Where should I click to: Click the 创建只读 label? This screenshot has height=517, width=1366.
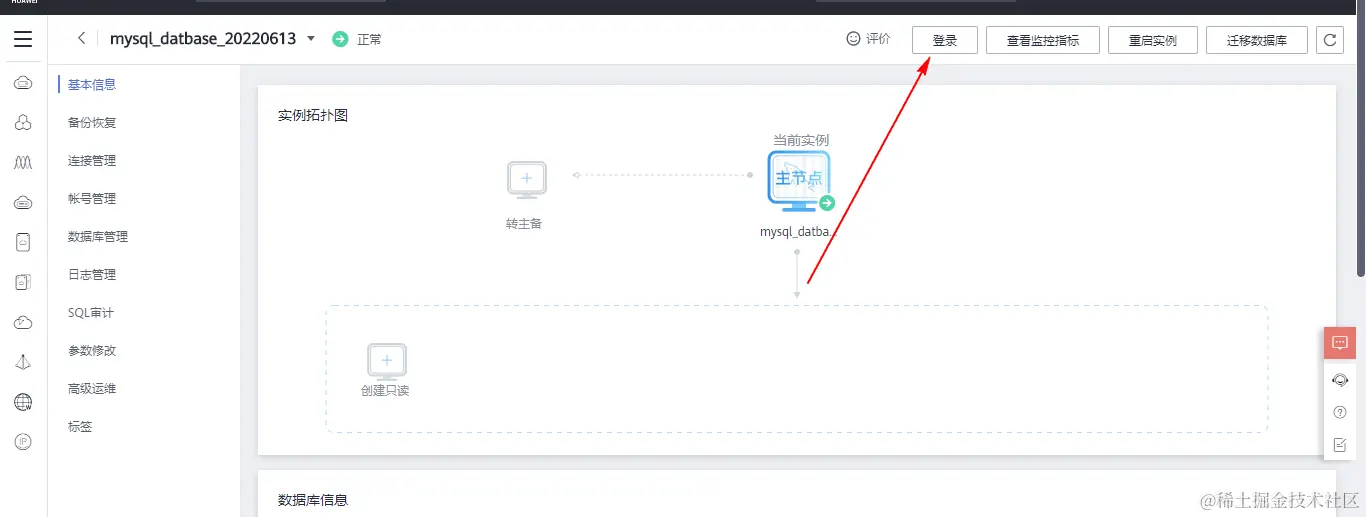(385, 390)
